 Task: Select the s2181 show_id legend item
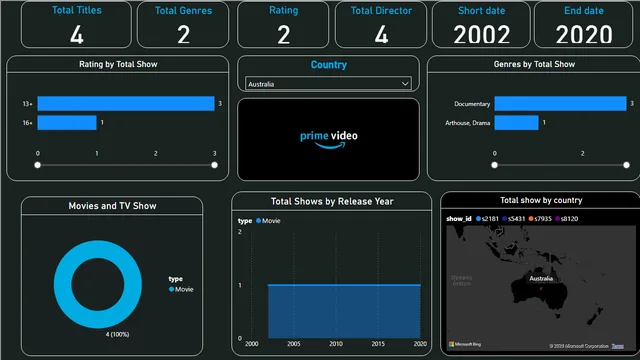[487, 219]
